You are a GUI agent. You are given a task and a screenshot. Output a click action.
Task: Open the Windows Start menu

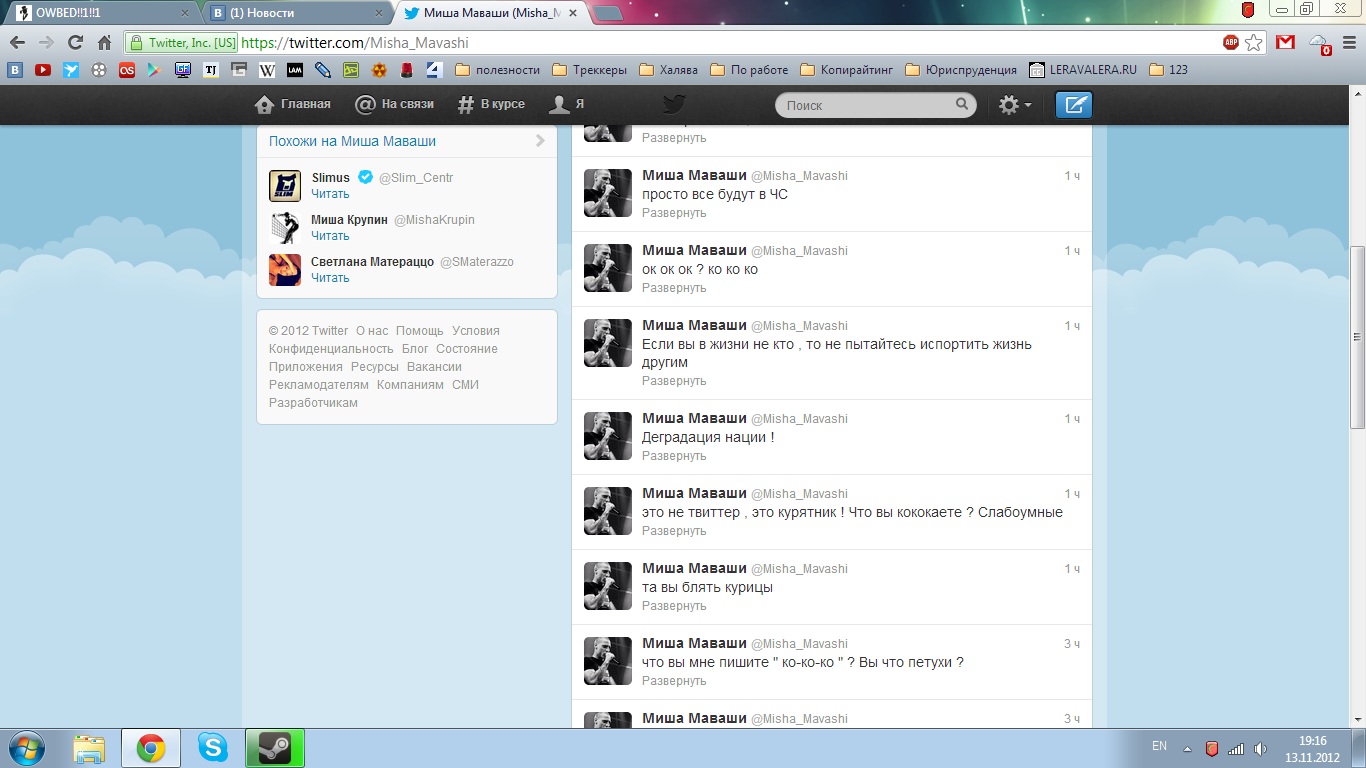click(25, 748)
